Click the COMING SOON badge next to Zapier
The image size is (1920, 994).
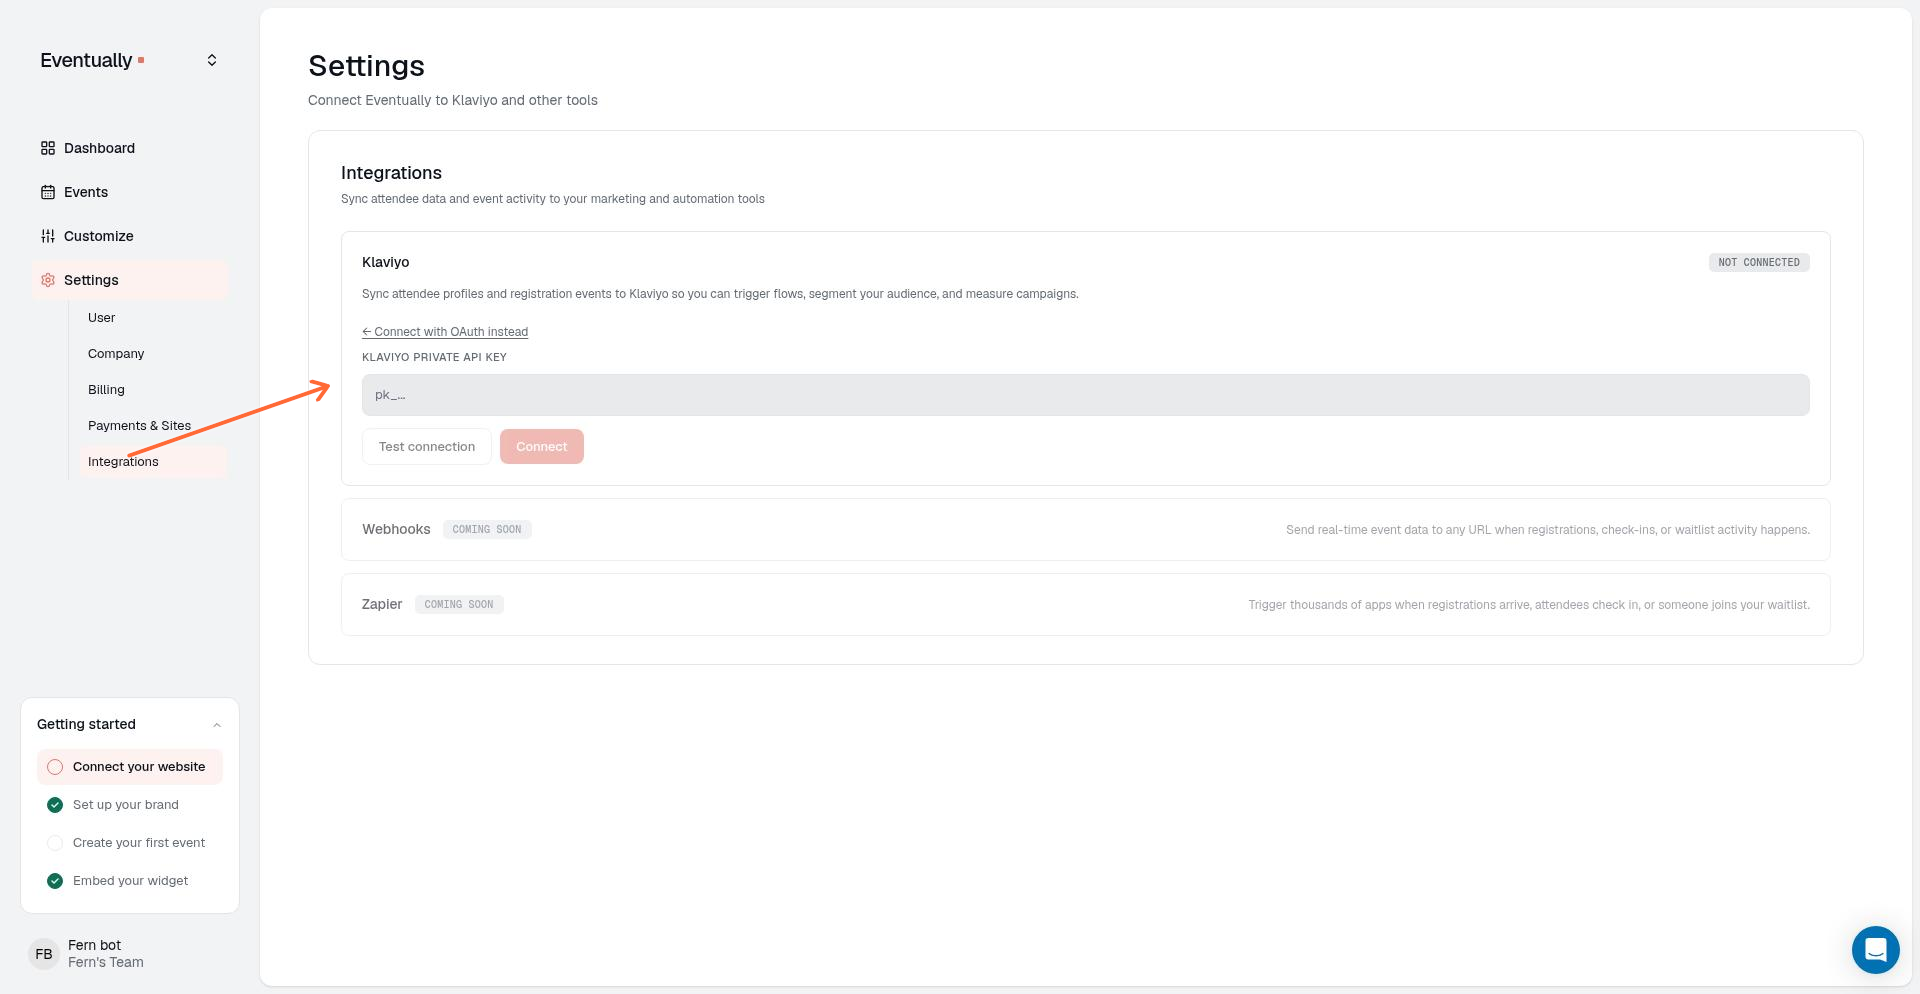pos(459,605)
